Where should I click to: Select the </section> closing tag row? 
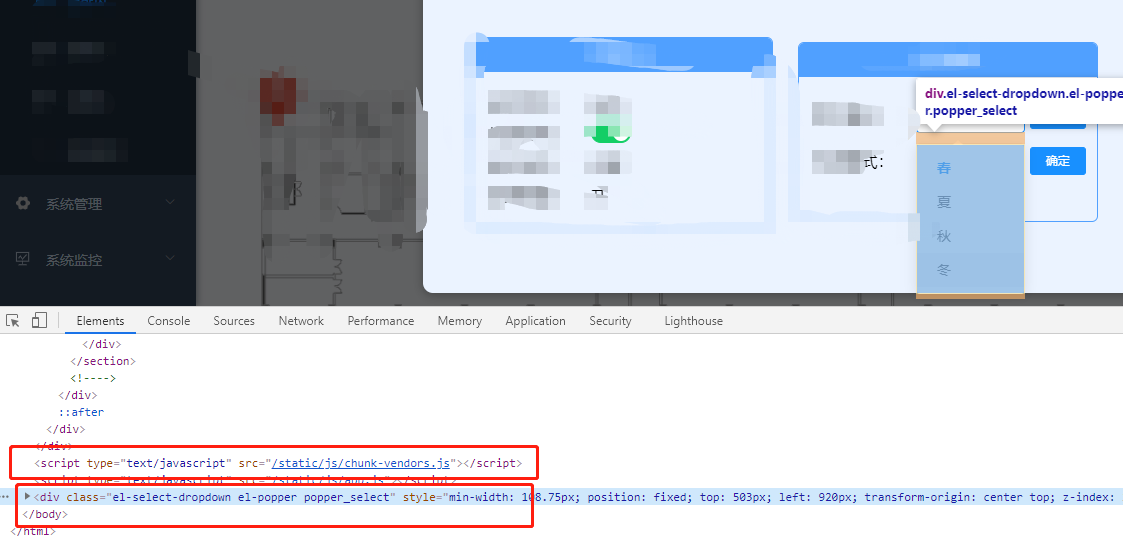point(103,360)
